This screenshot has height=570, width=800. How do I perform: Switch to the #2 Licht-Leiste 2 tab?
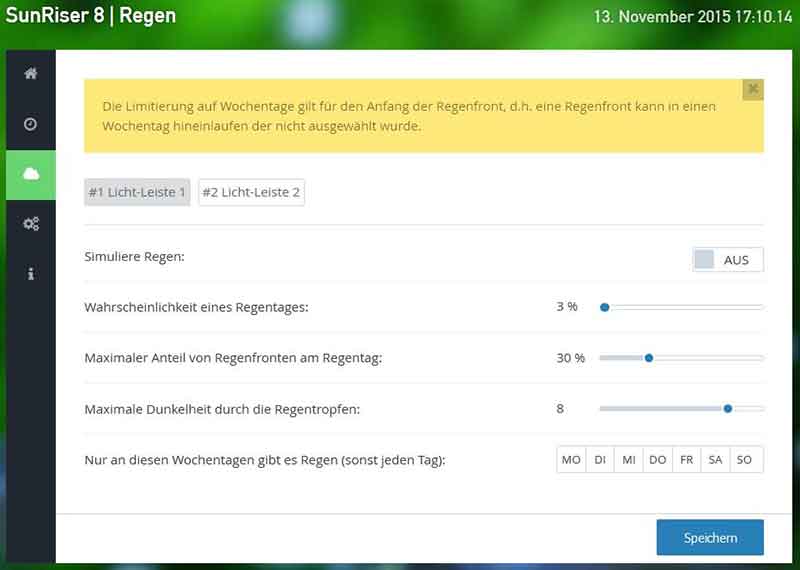[x=252, y=192]
